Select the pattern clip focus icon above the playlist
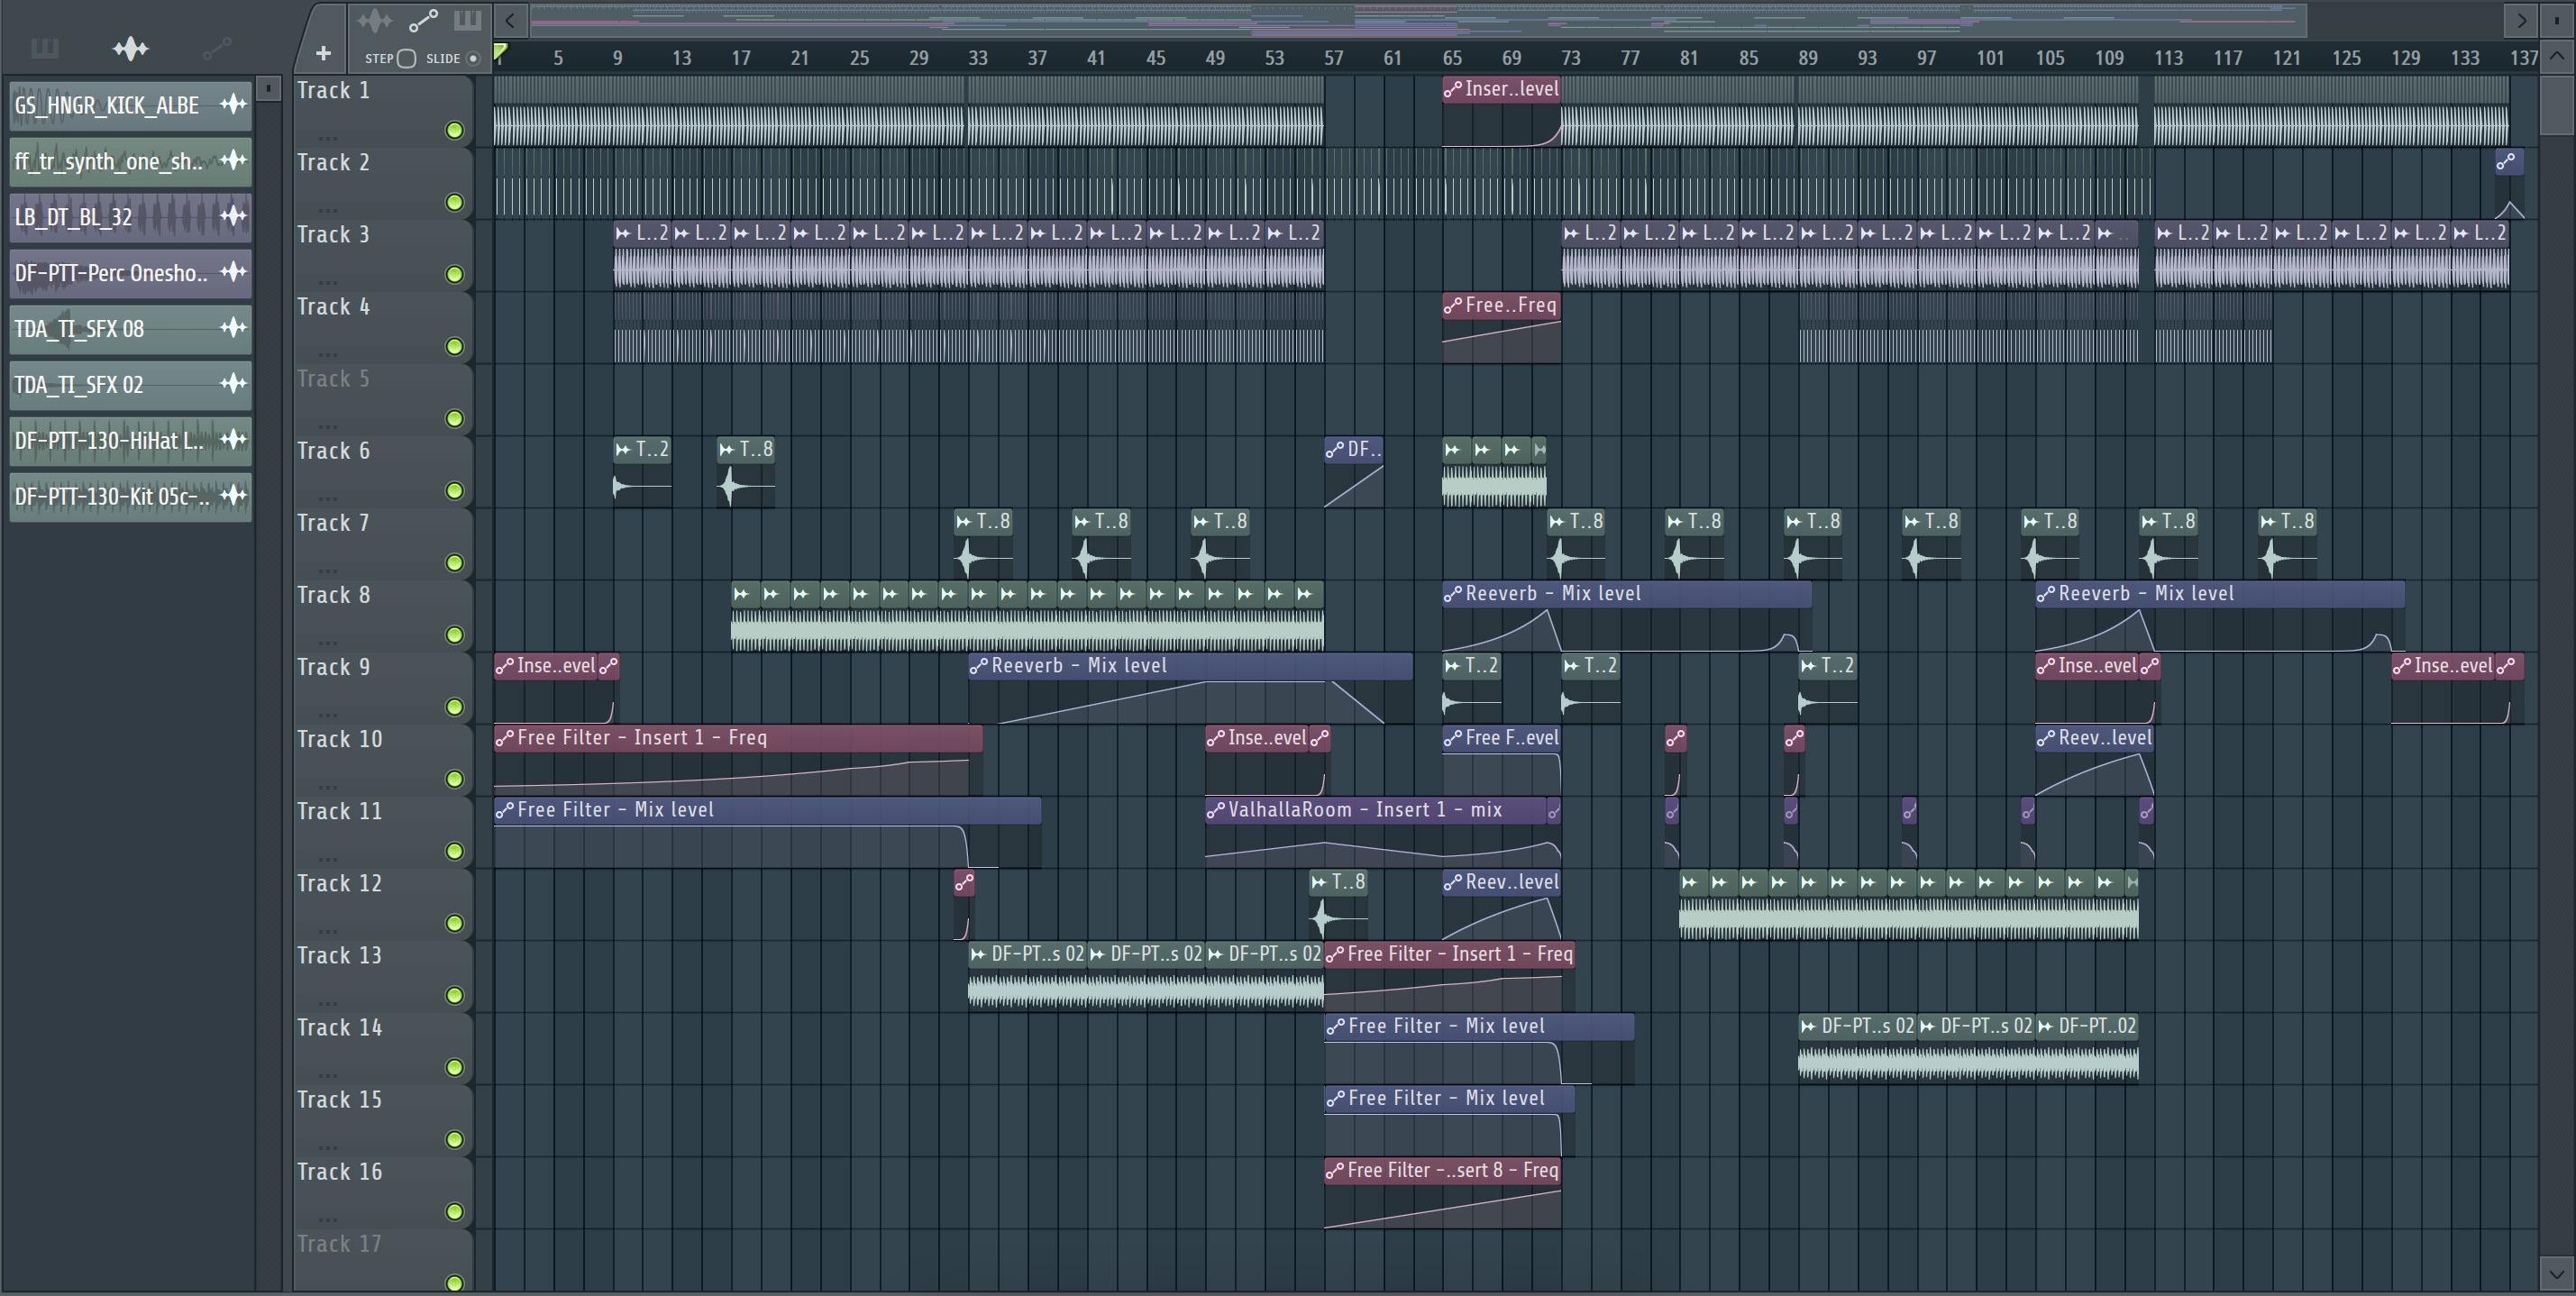2576x1296 pixels. coord(467,20)
